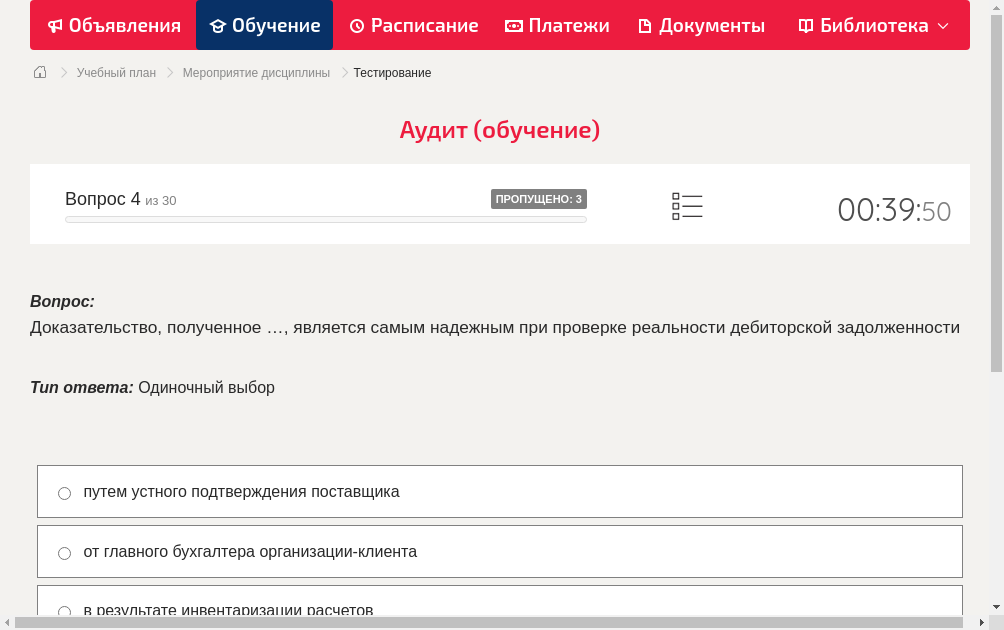This screenshot has width=1004, height=630.
Task: Click the question progress bar
Action: click(x=325, y=219)
